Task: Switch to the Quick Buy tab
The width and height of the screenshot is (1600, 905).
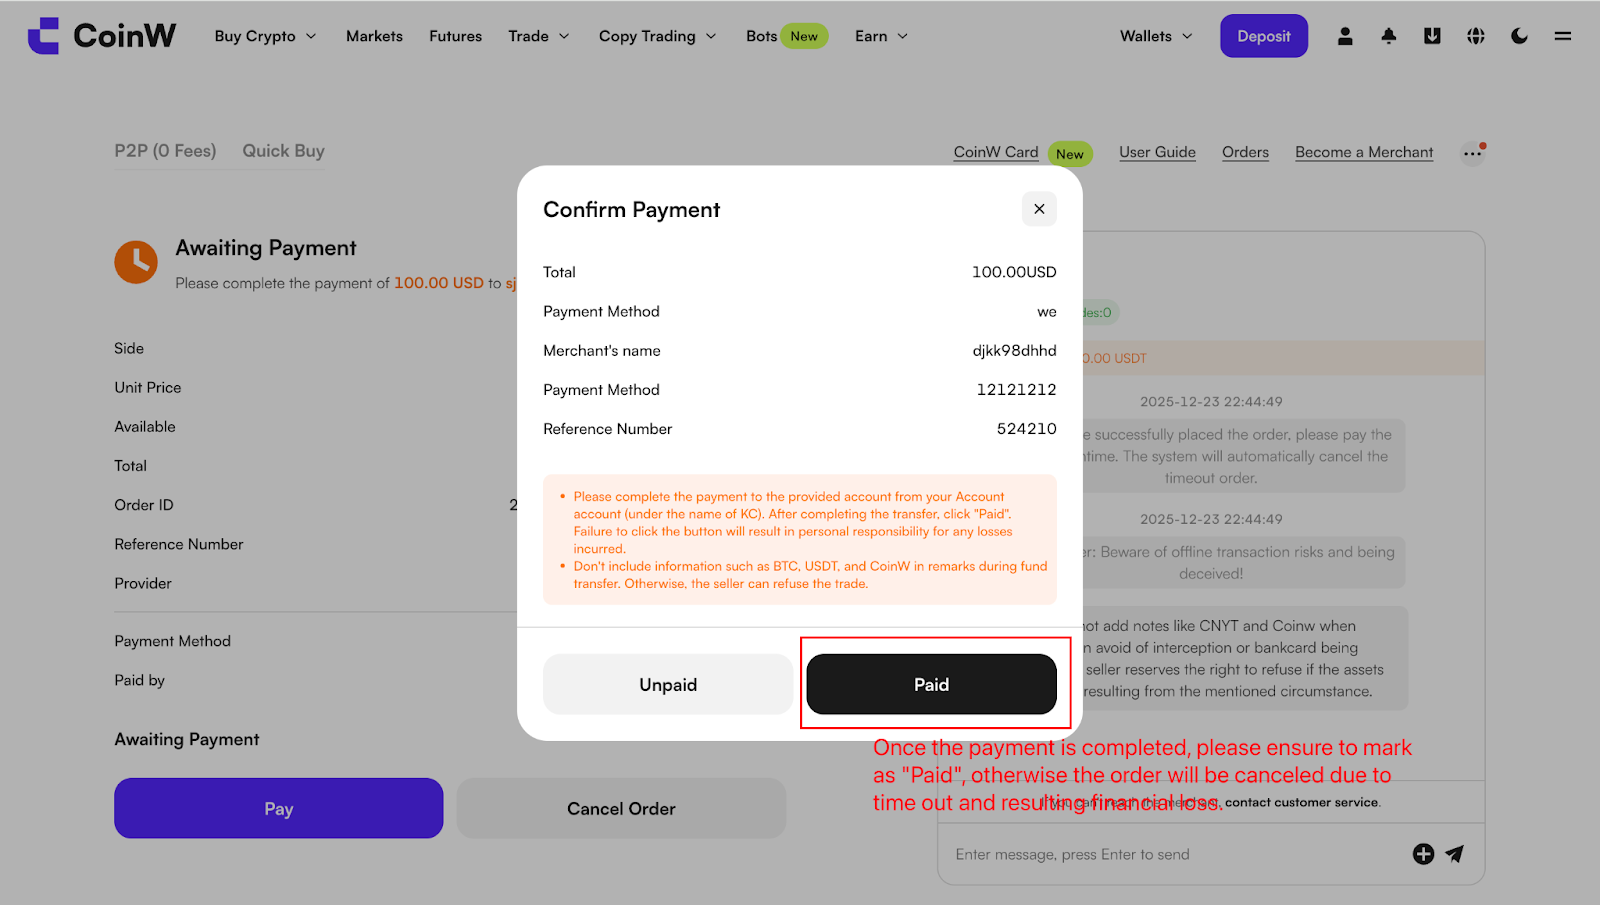Action: tap(283, 151)
